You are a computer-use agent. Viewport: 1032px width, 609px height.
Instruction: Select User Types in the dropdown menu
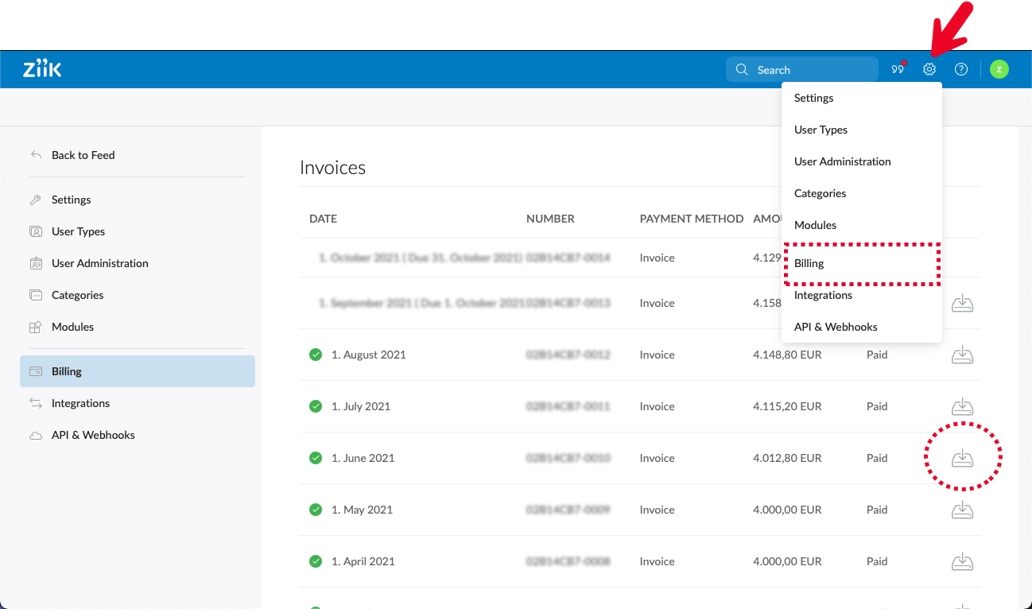click(x=820, y=130)
